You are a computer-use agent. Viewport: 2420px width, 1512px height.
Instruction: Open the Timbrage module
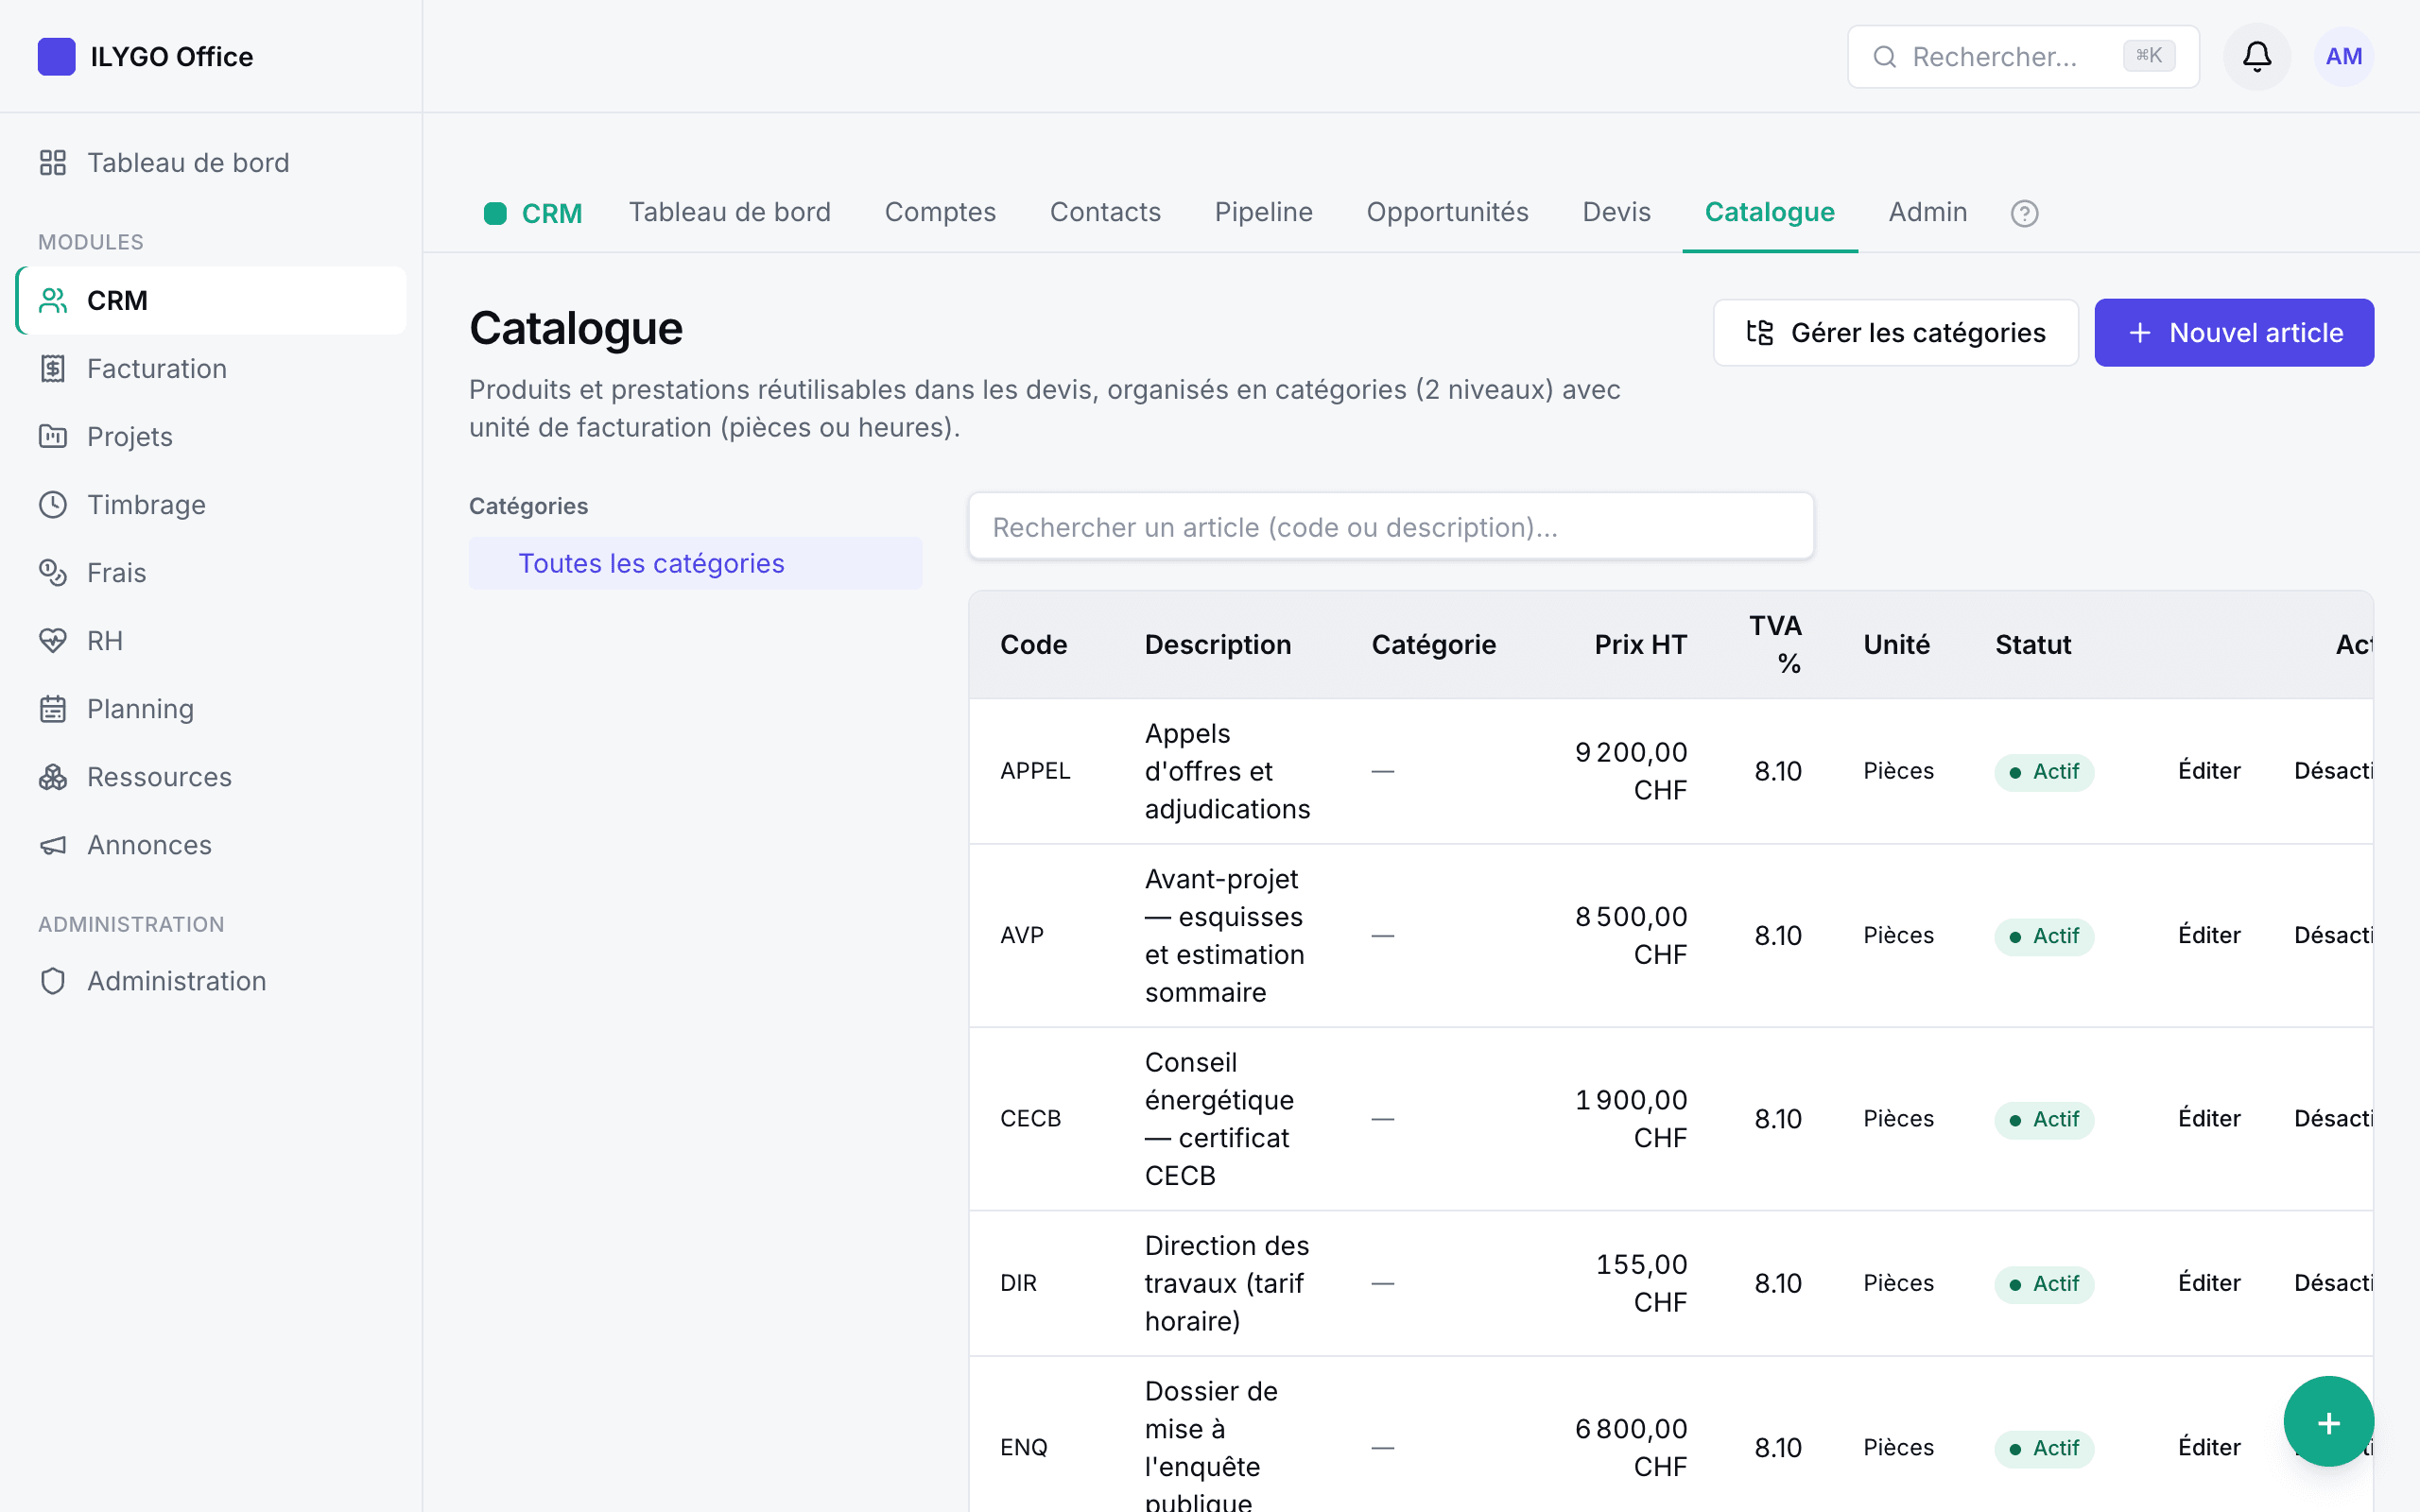[x=211, y=505]
